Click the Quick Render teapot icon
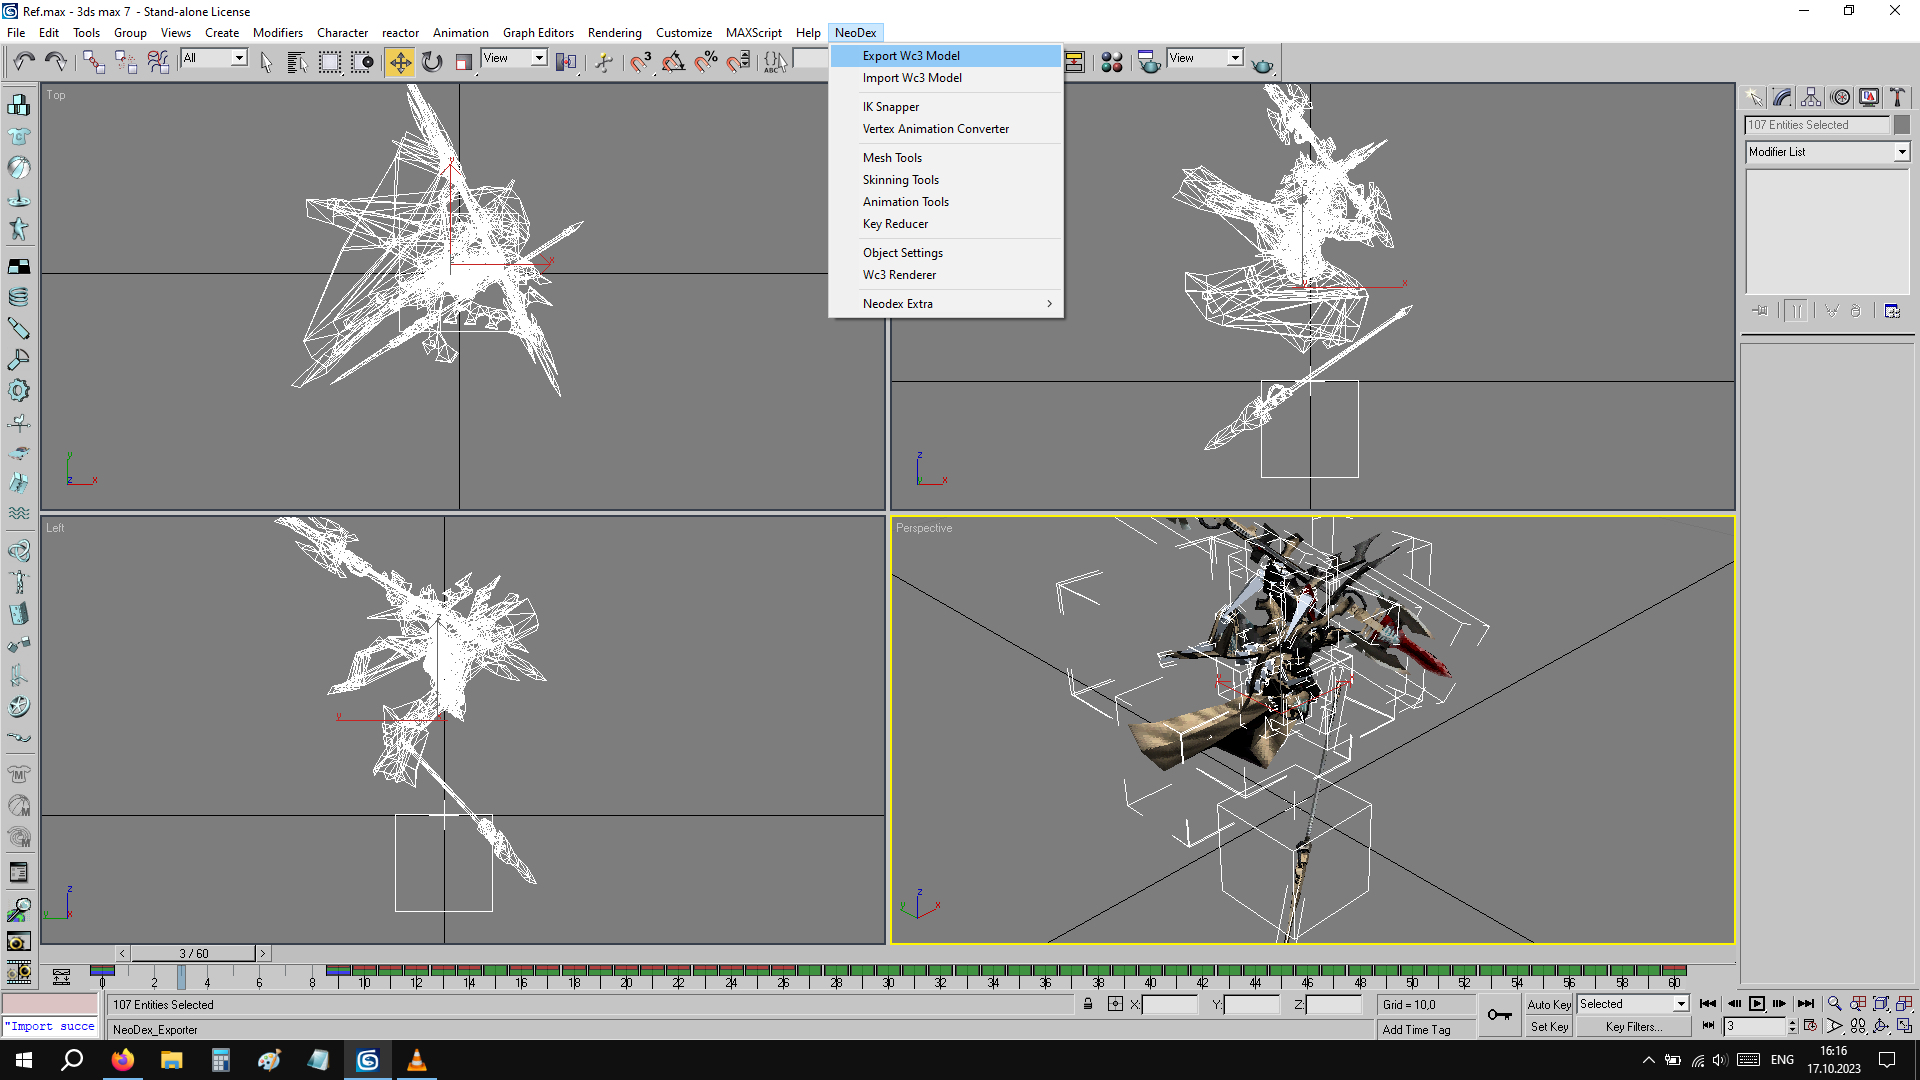The height and width of the screenshot is (1080, 1920). coord(1262,64)
